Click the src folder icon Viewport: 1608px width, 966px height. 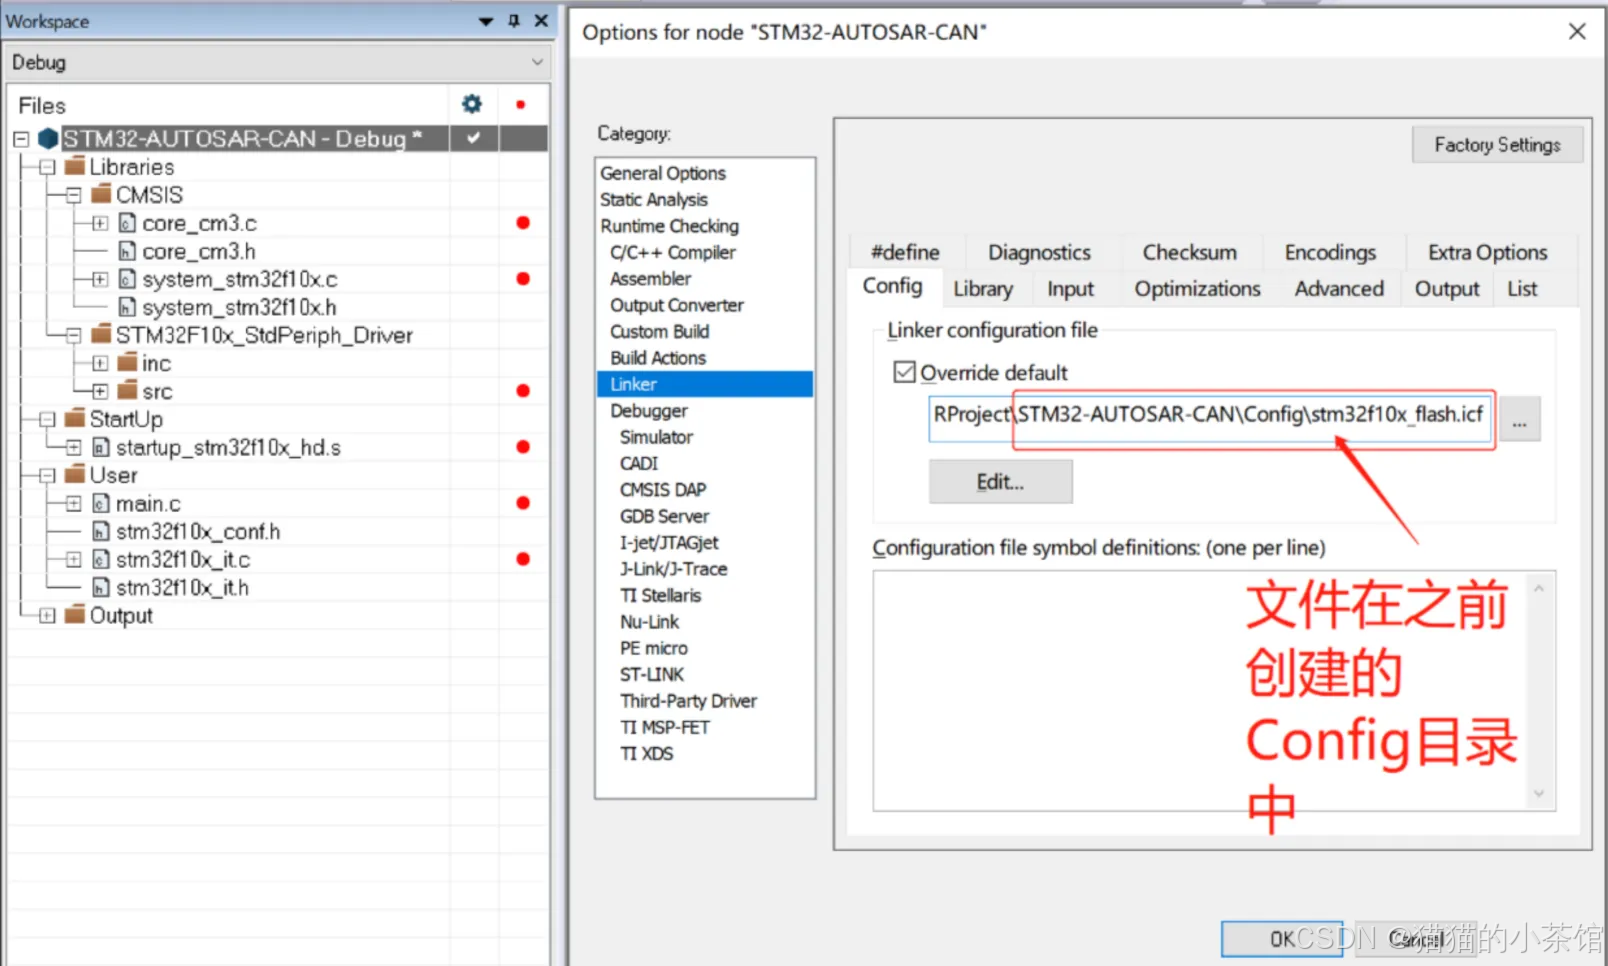point(127,390)
